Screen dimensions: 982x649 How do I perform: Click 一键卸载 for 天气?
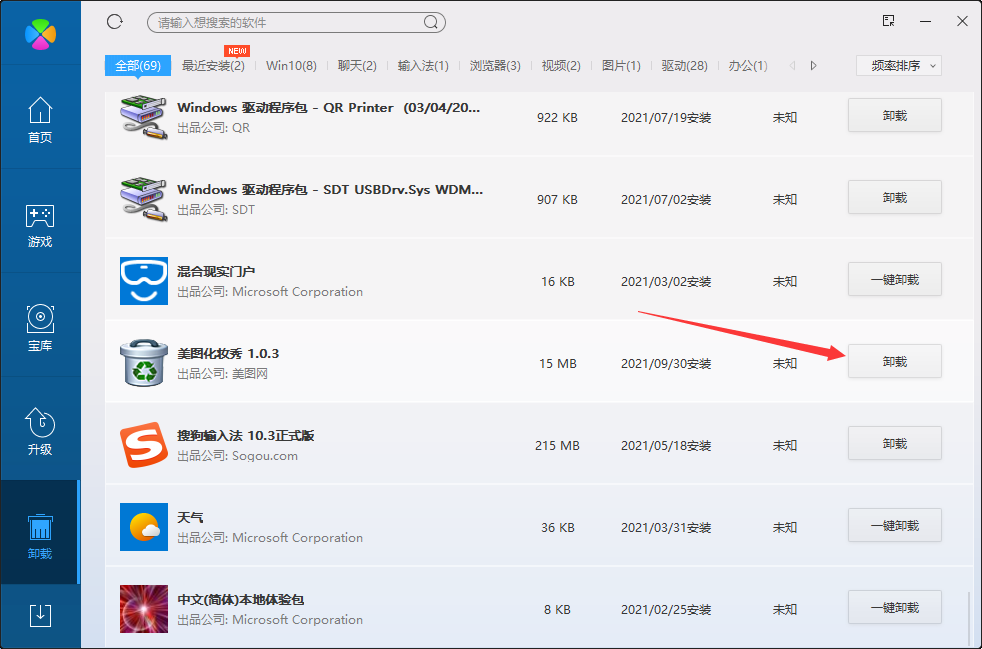click(895, 526)
